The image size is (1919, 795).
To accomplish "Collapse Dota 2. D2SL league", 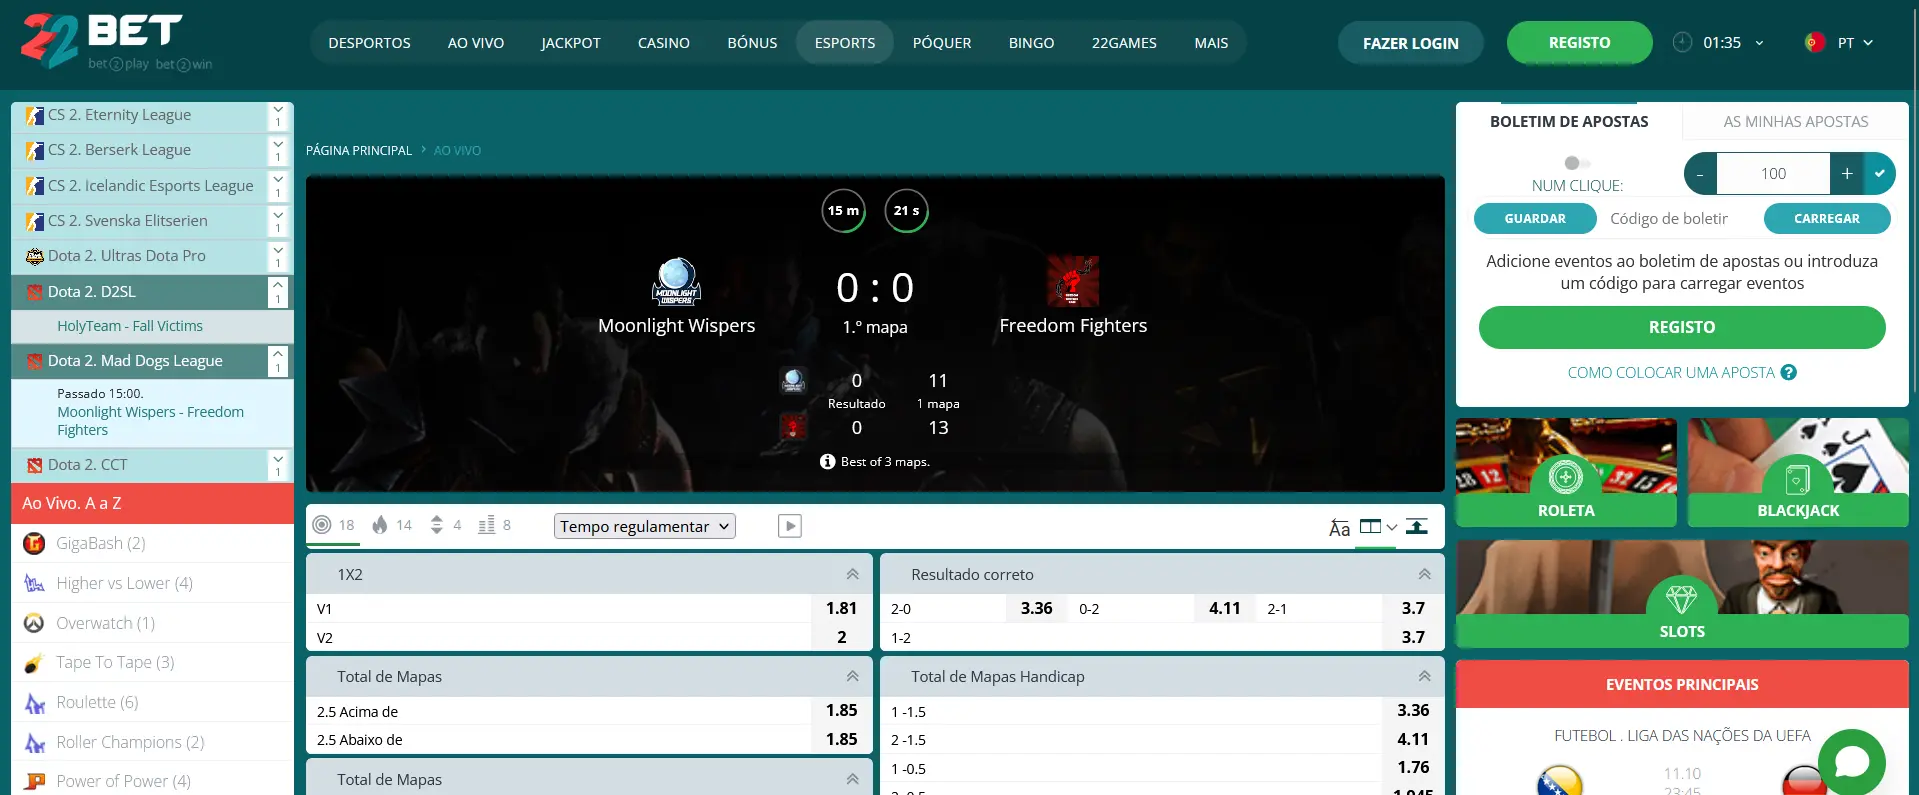I will [x=278, y=292].
